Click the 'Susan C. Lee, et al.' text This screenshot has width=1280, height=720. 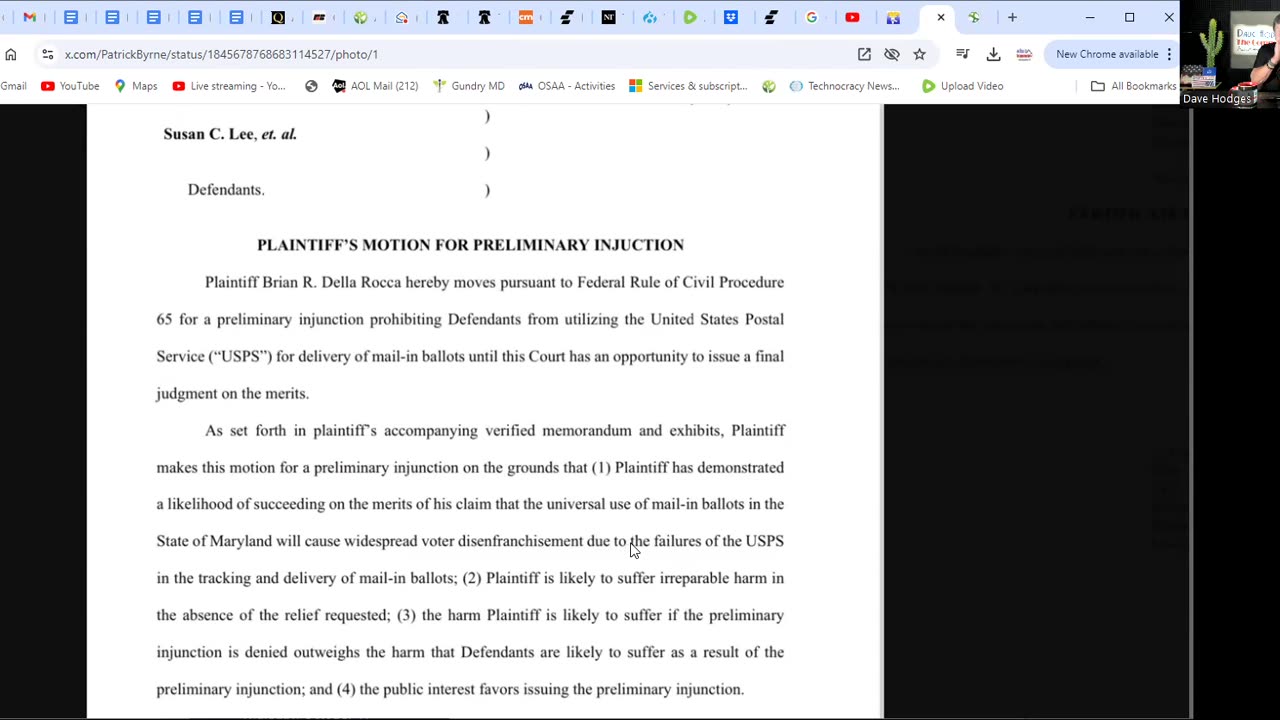pyautogui.click(x=230, y=134)
